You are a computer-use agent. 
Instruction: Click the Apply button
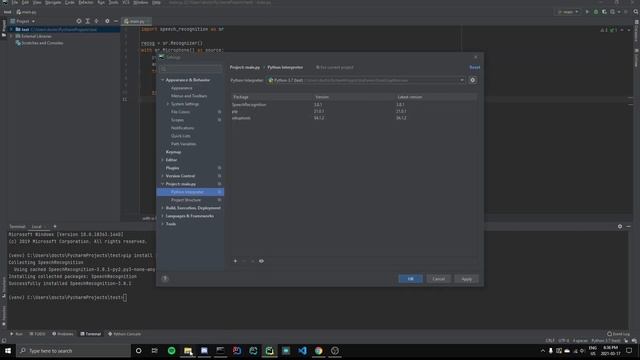467,279
